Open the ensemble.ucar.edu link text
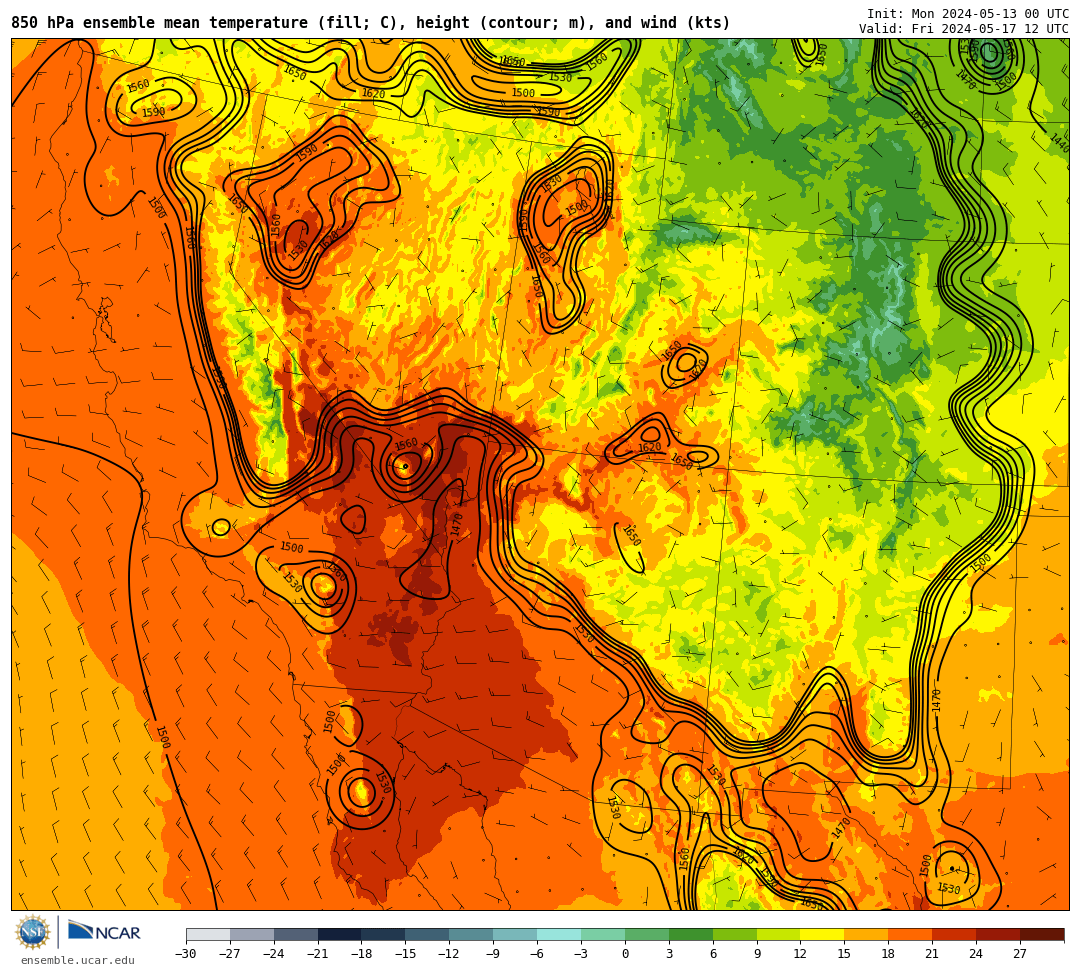This screenshot has width=1080, height=973. coord(78,960)
